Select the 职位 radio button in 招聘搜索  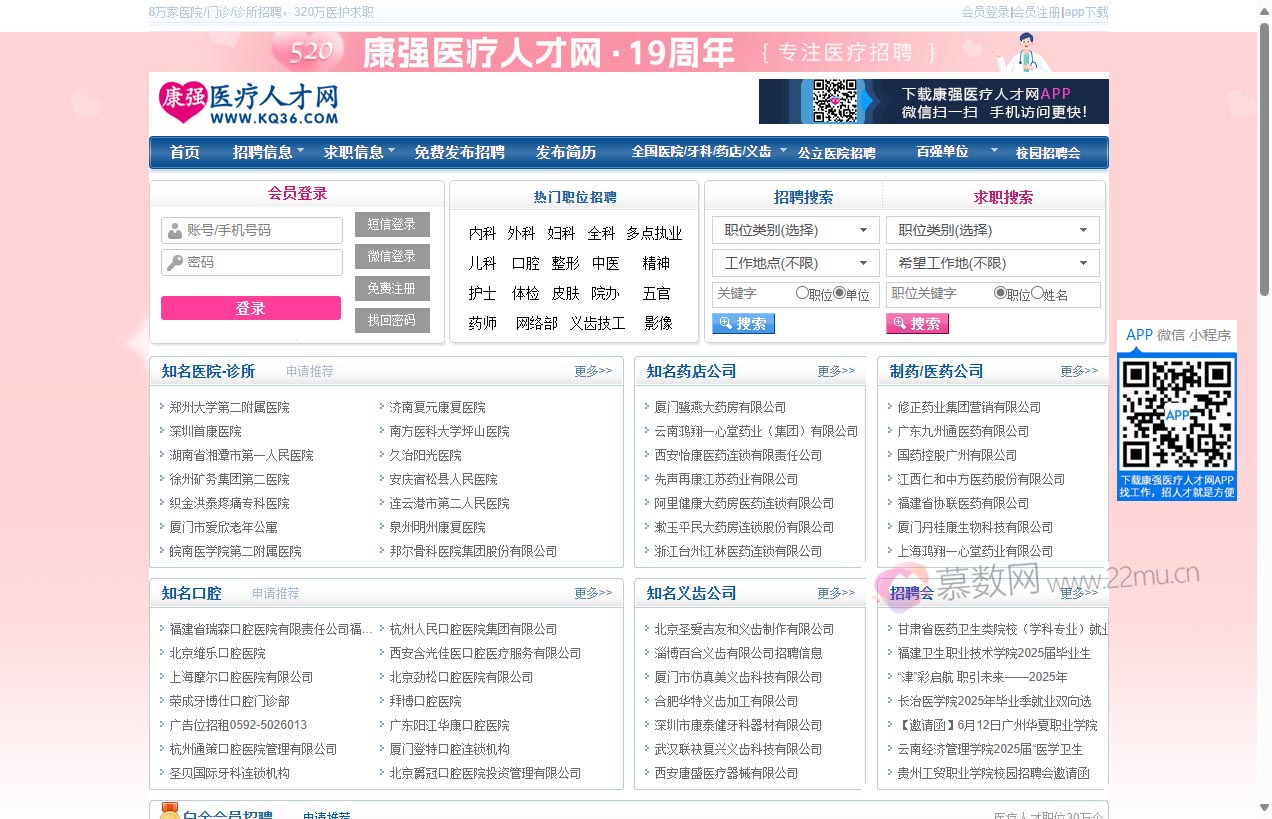803,292
